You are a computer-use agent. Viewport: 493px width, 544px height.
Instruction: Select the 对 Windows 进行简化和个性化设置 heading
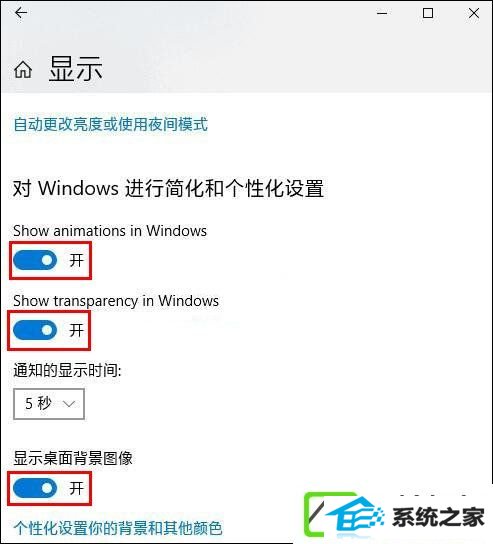click(x=168, y=188)
